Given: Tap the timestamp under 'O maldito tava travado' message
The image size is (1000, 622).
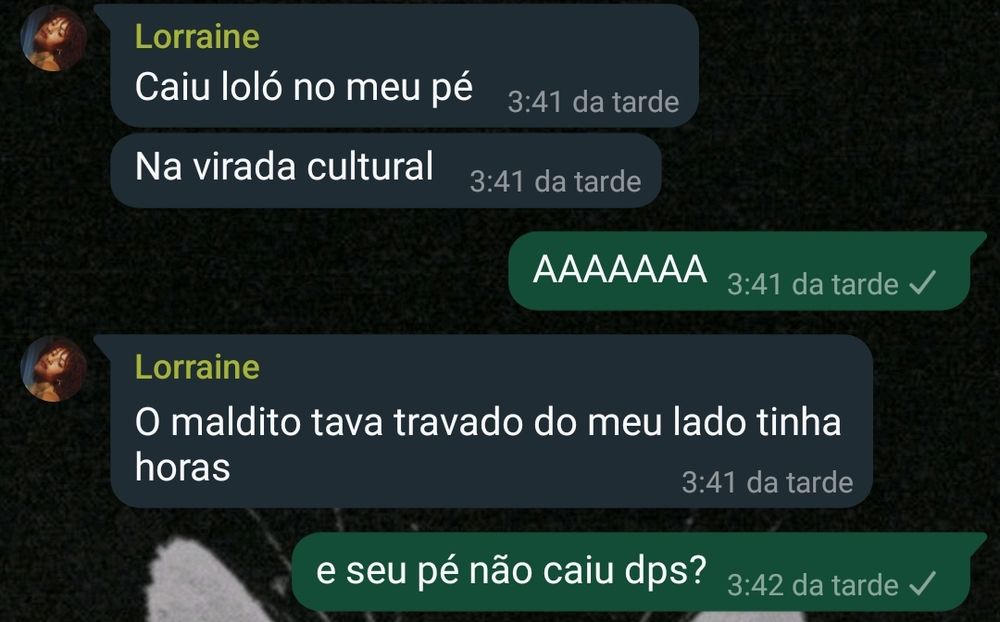Looking at the screenshot, I should (767, 482).
